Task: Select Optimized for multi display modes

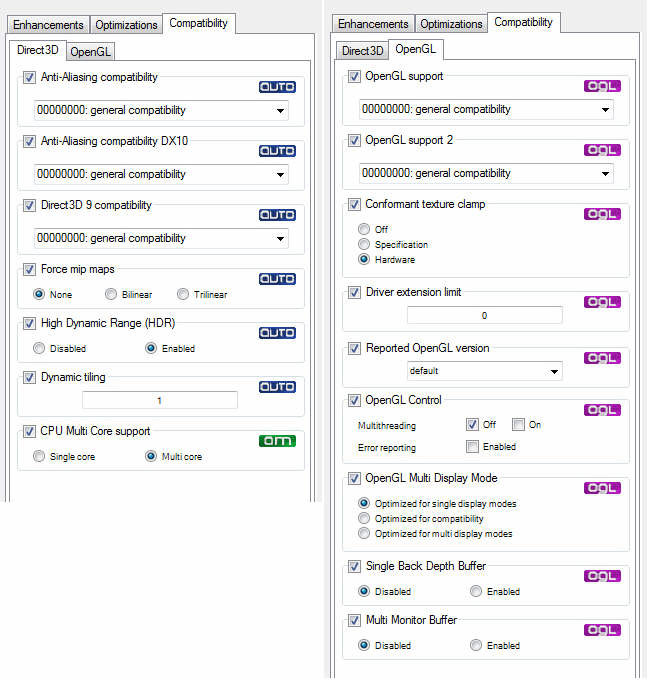Action: [x=364, y=534]
